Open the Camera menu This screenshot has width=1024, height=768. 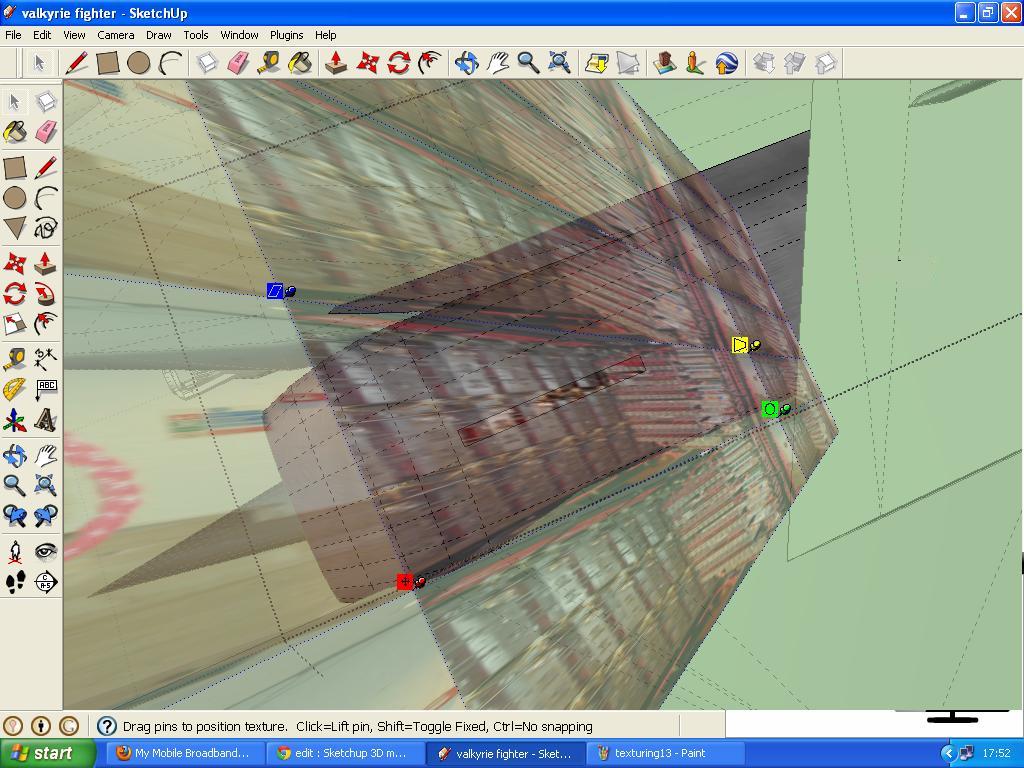(x=116, y=35)
